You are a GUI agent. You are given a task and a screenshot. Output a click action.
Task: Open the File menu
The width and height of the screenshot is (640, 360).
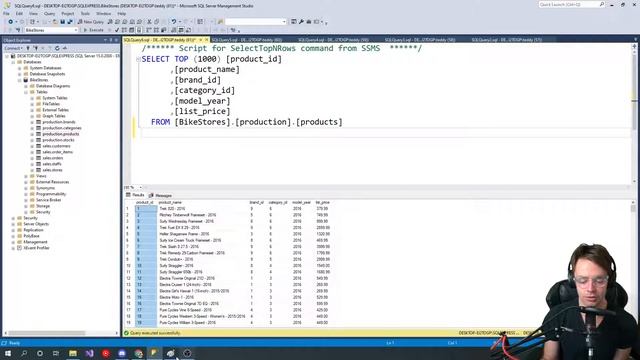[x=7, y=13]
